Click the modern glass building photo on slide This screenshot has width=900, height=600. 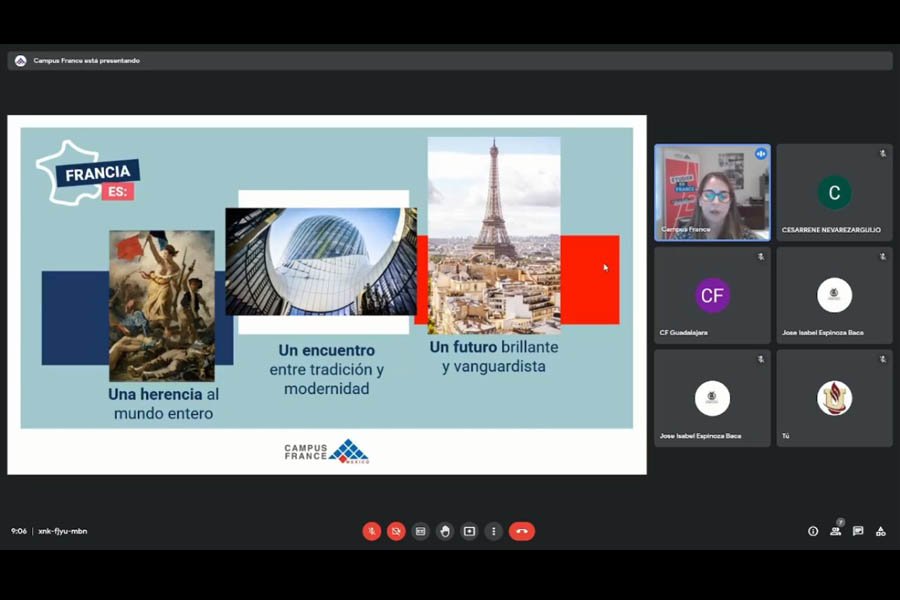321,261
